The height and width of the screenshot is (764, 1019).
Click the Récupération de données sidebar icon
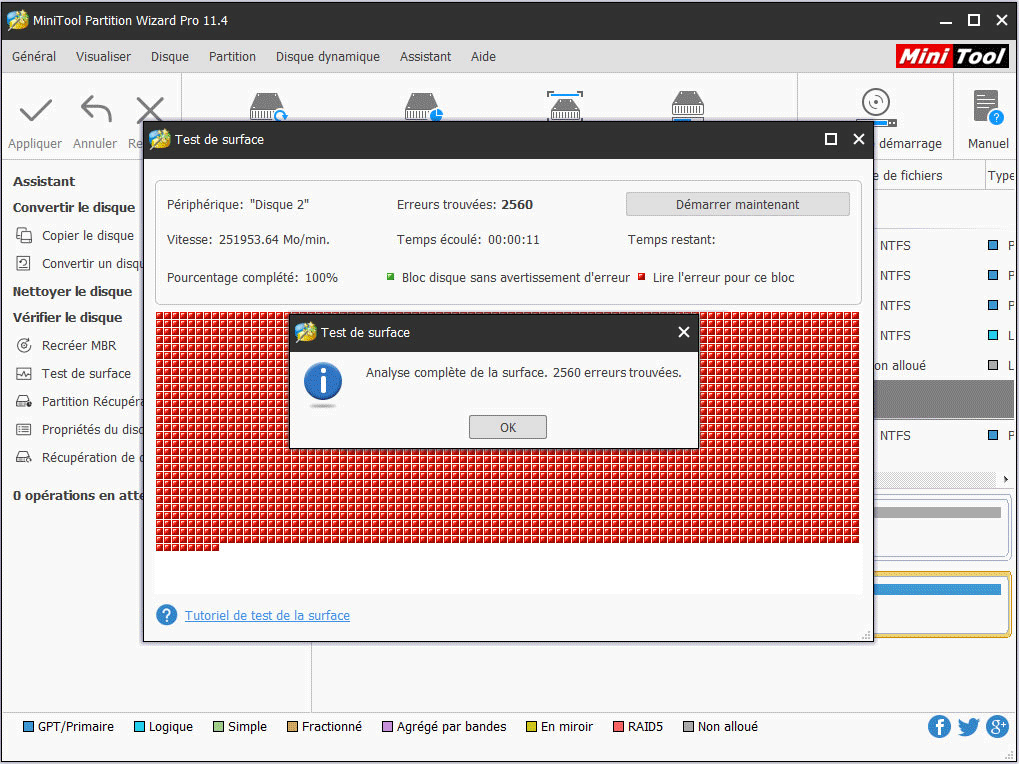[24, 457]
